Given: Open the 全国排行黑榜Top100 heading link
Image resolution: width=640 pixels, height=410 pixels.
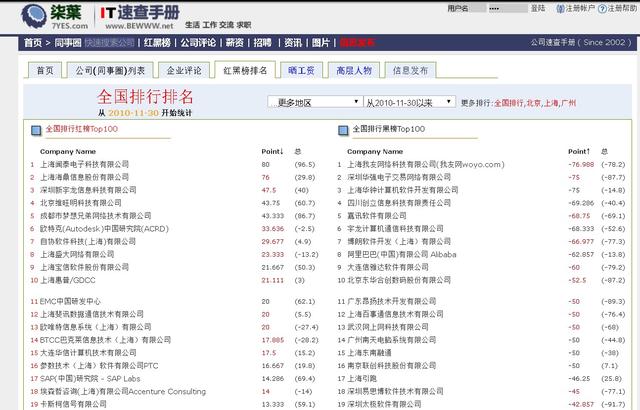Looking at the screenshot, I should pyautogui.click(x=389, y=129).
